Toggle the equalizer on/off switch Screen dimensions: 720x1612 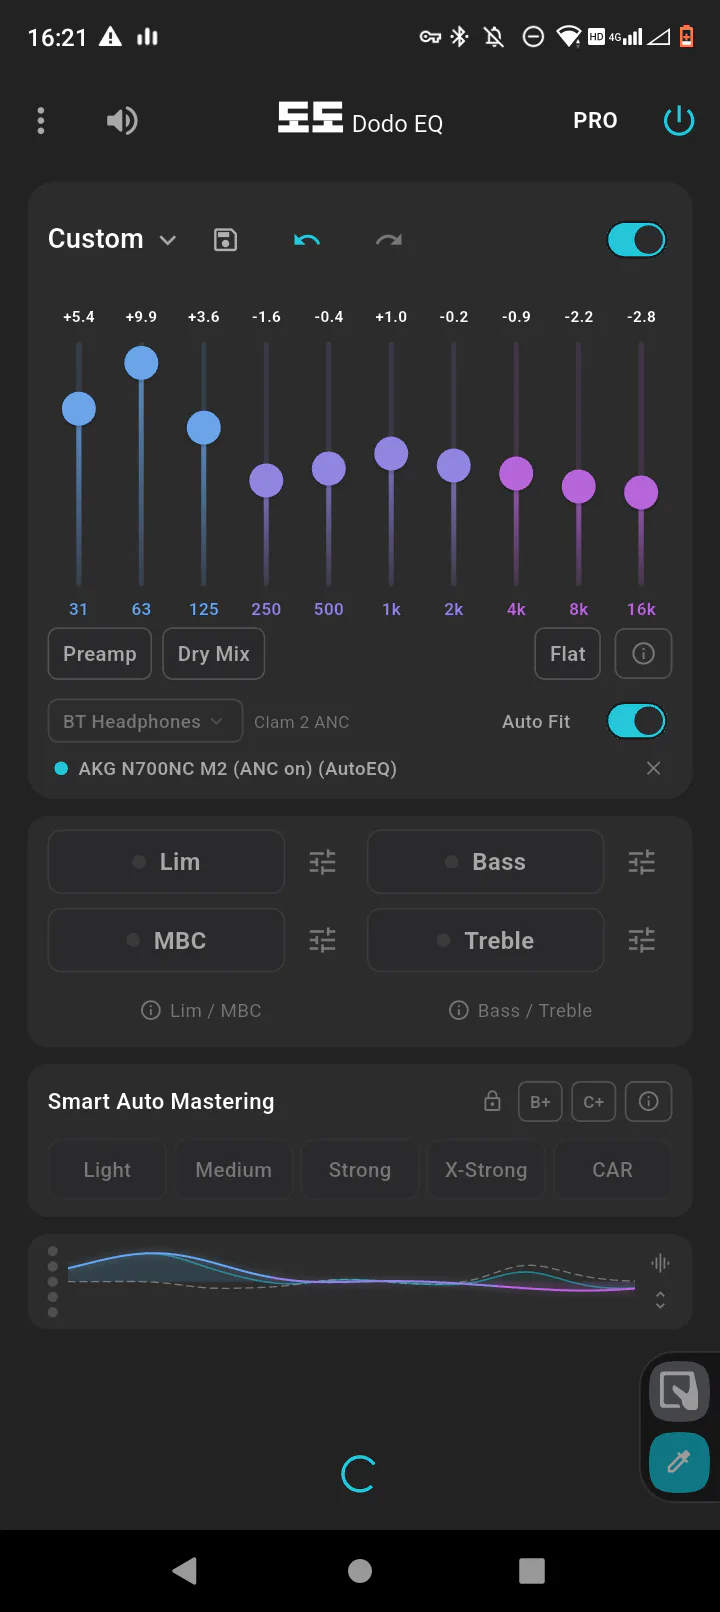pos(636,240)
